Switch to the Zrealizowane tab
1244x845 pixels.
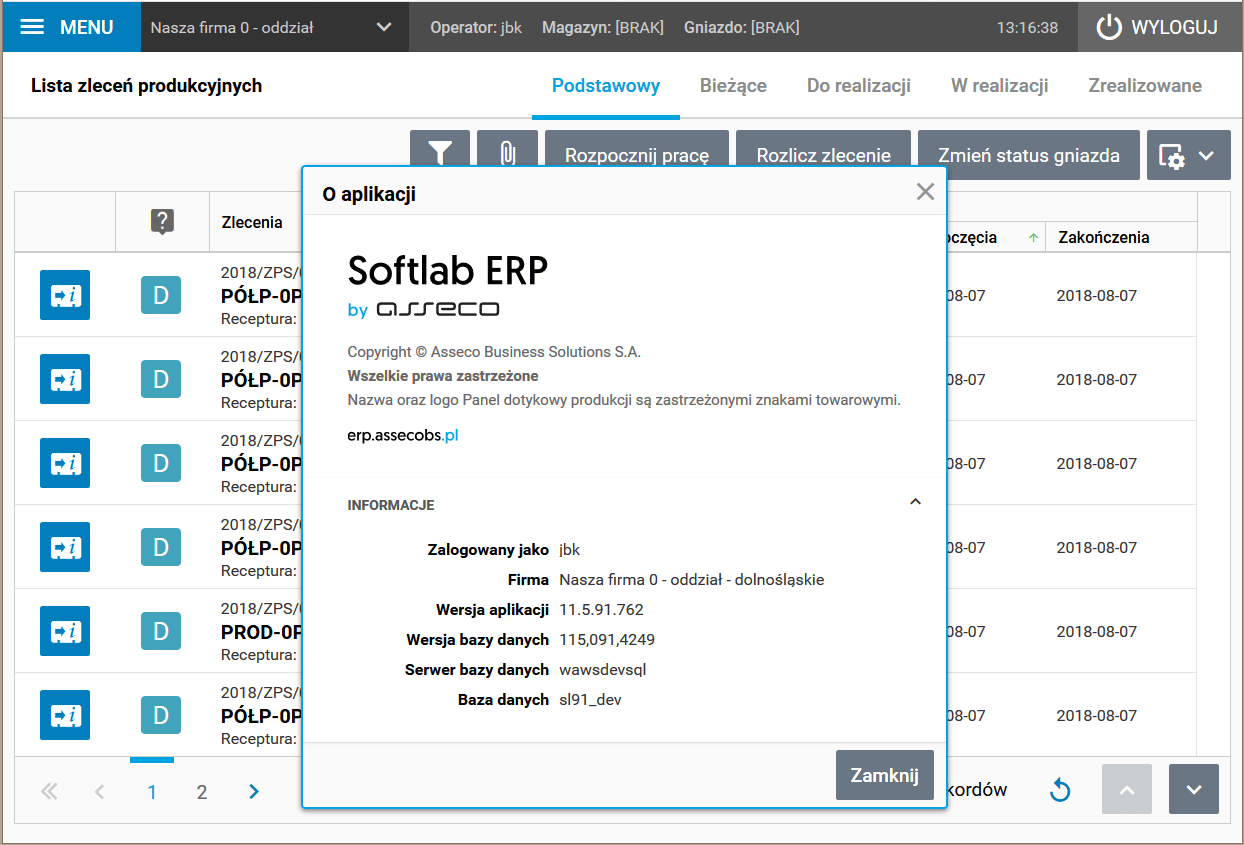pos(1145,86)
